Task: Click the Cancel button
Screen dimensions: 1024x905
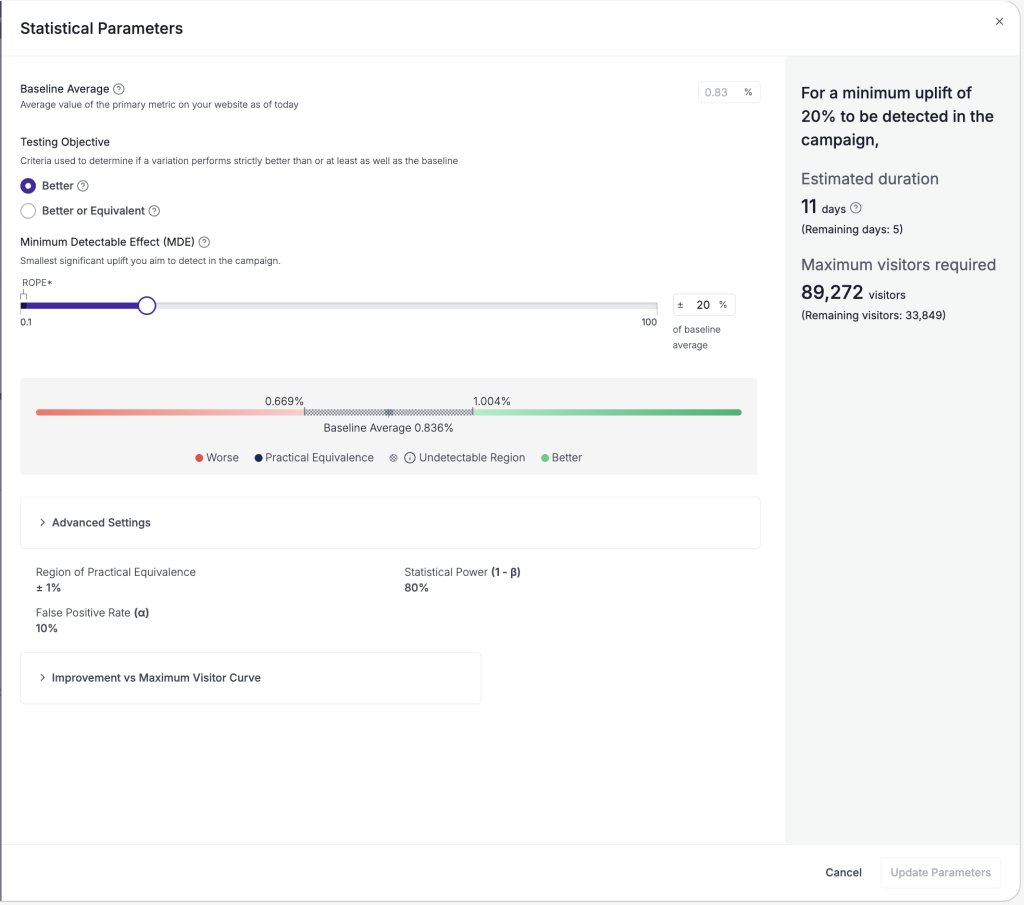Action: 843,873
